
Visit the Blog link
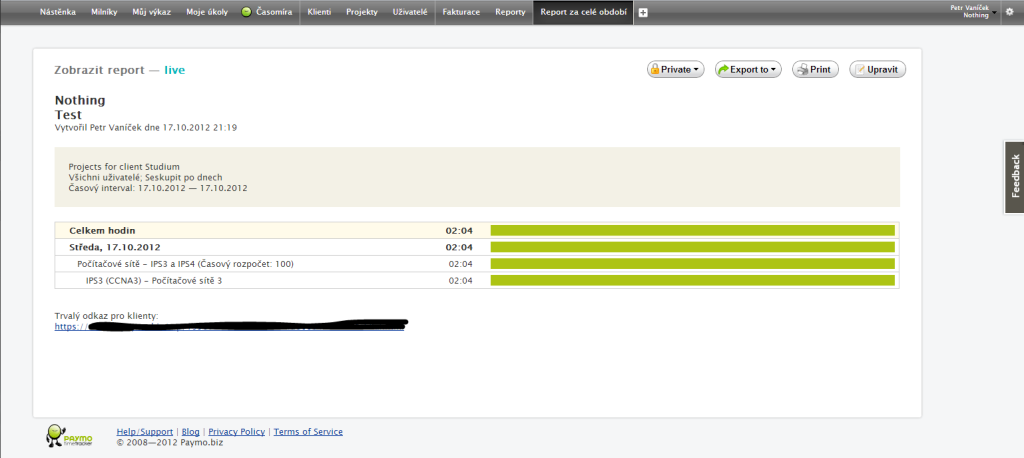[x=191, y=432]
